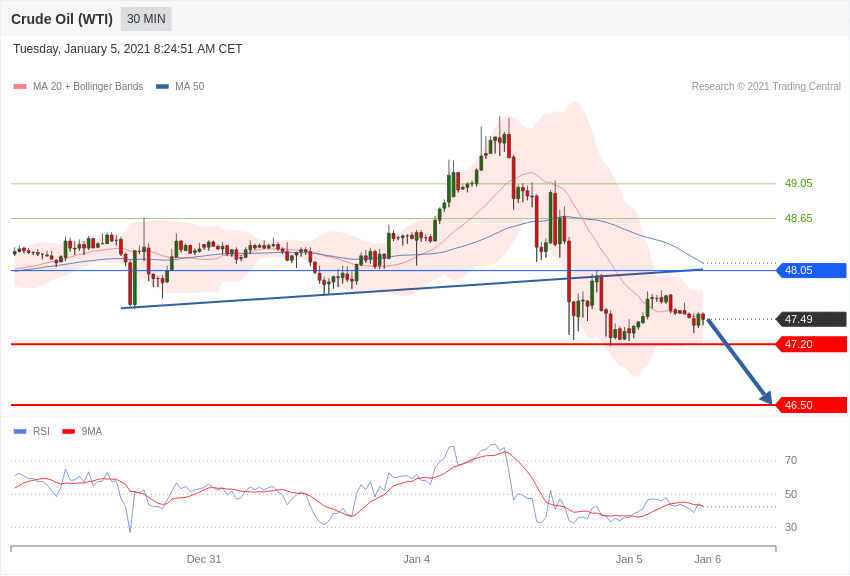Toggle the MA 50 legend label
The width and height of the screenshot is (850, 576).
189,87
